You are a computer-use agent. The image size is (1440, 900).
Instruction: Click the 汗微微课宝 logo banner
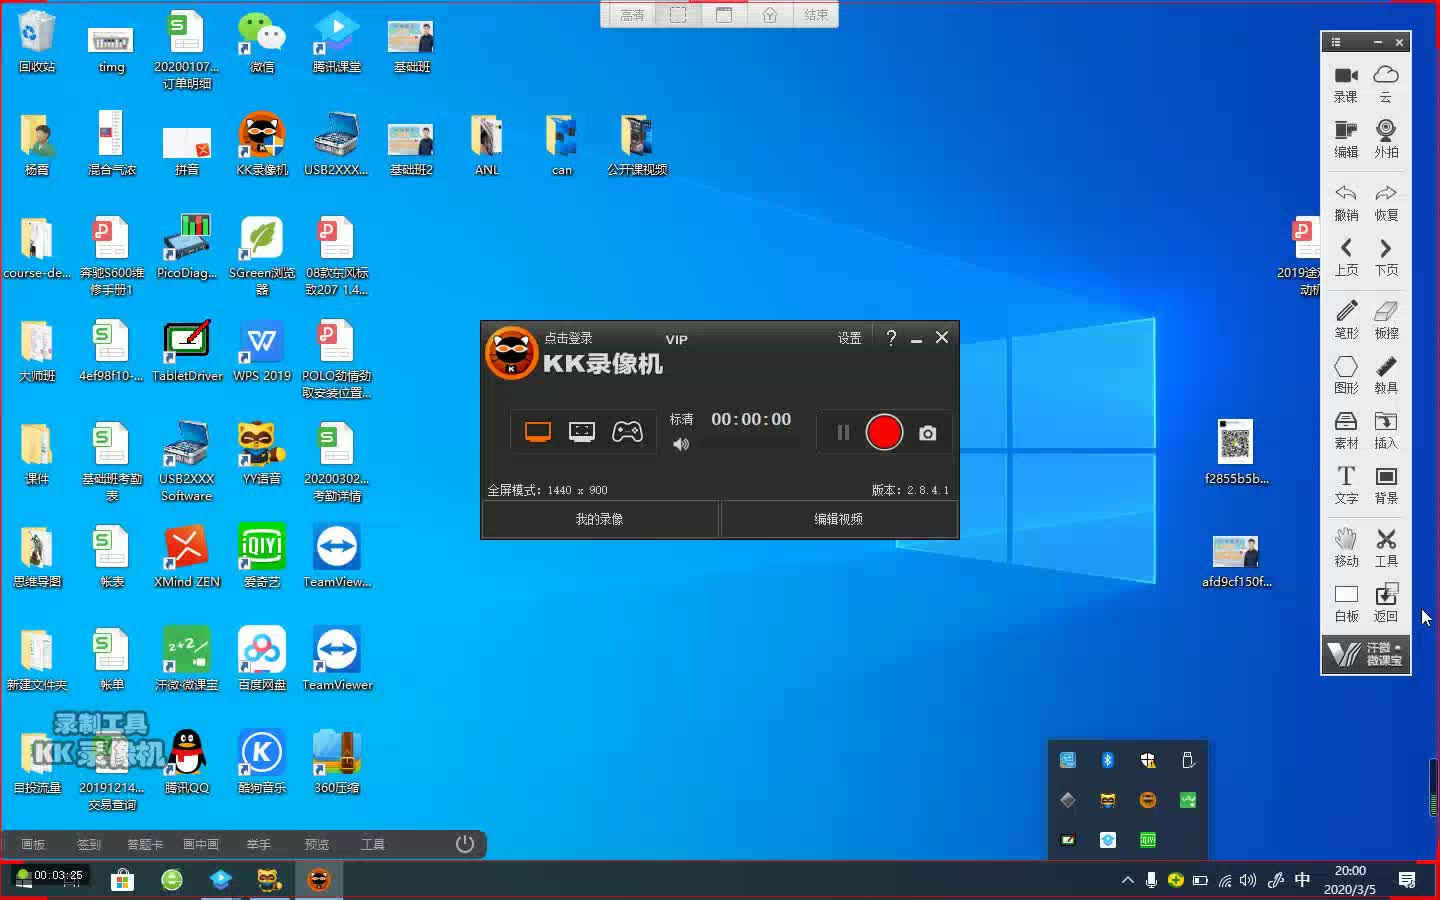1366,655
